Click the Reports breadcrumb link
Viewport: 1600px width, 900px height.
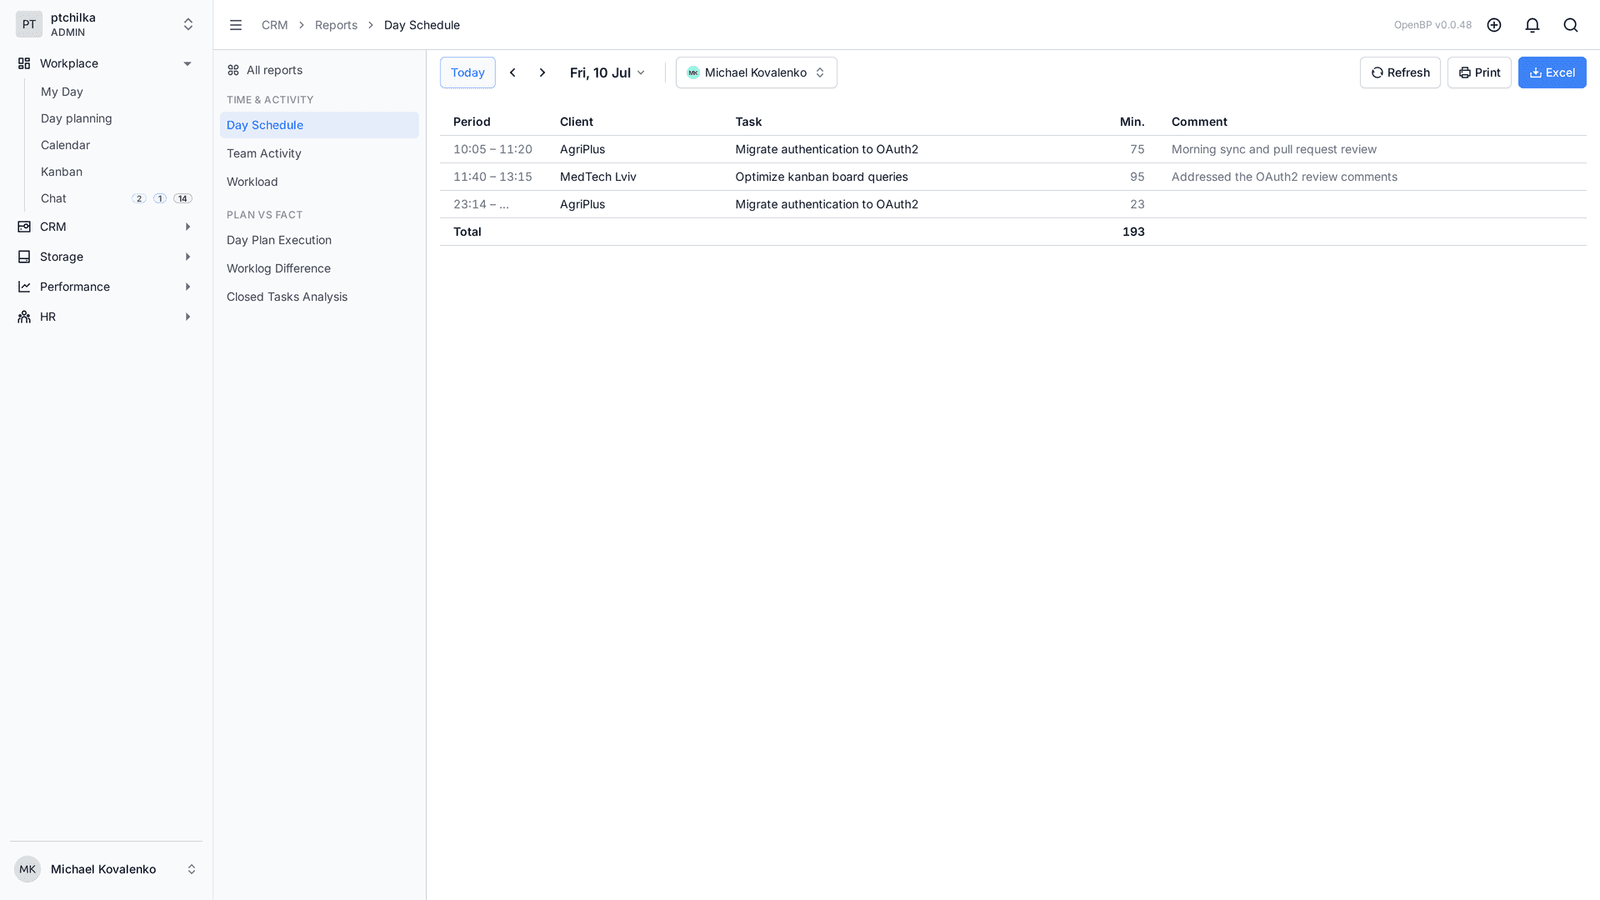point(336,25)
